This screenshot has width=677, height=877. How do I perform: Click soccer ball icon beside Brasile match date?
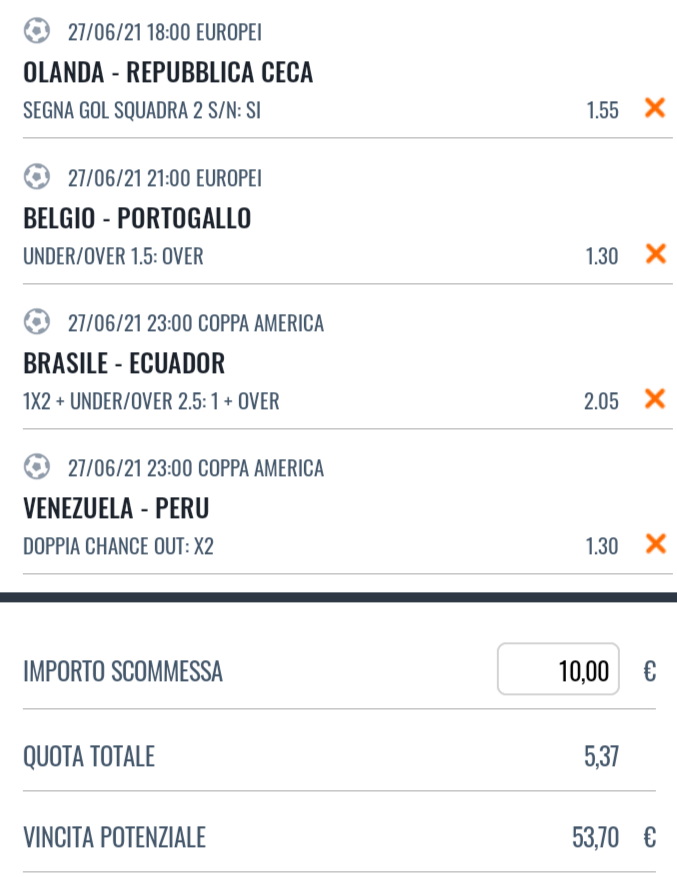click(x=37, y=322)
